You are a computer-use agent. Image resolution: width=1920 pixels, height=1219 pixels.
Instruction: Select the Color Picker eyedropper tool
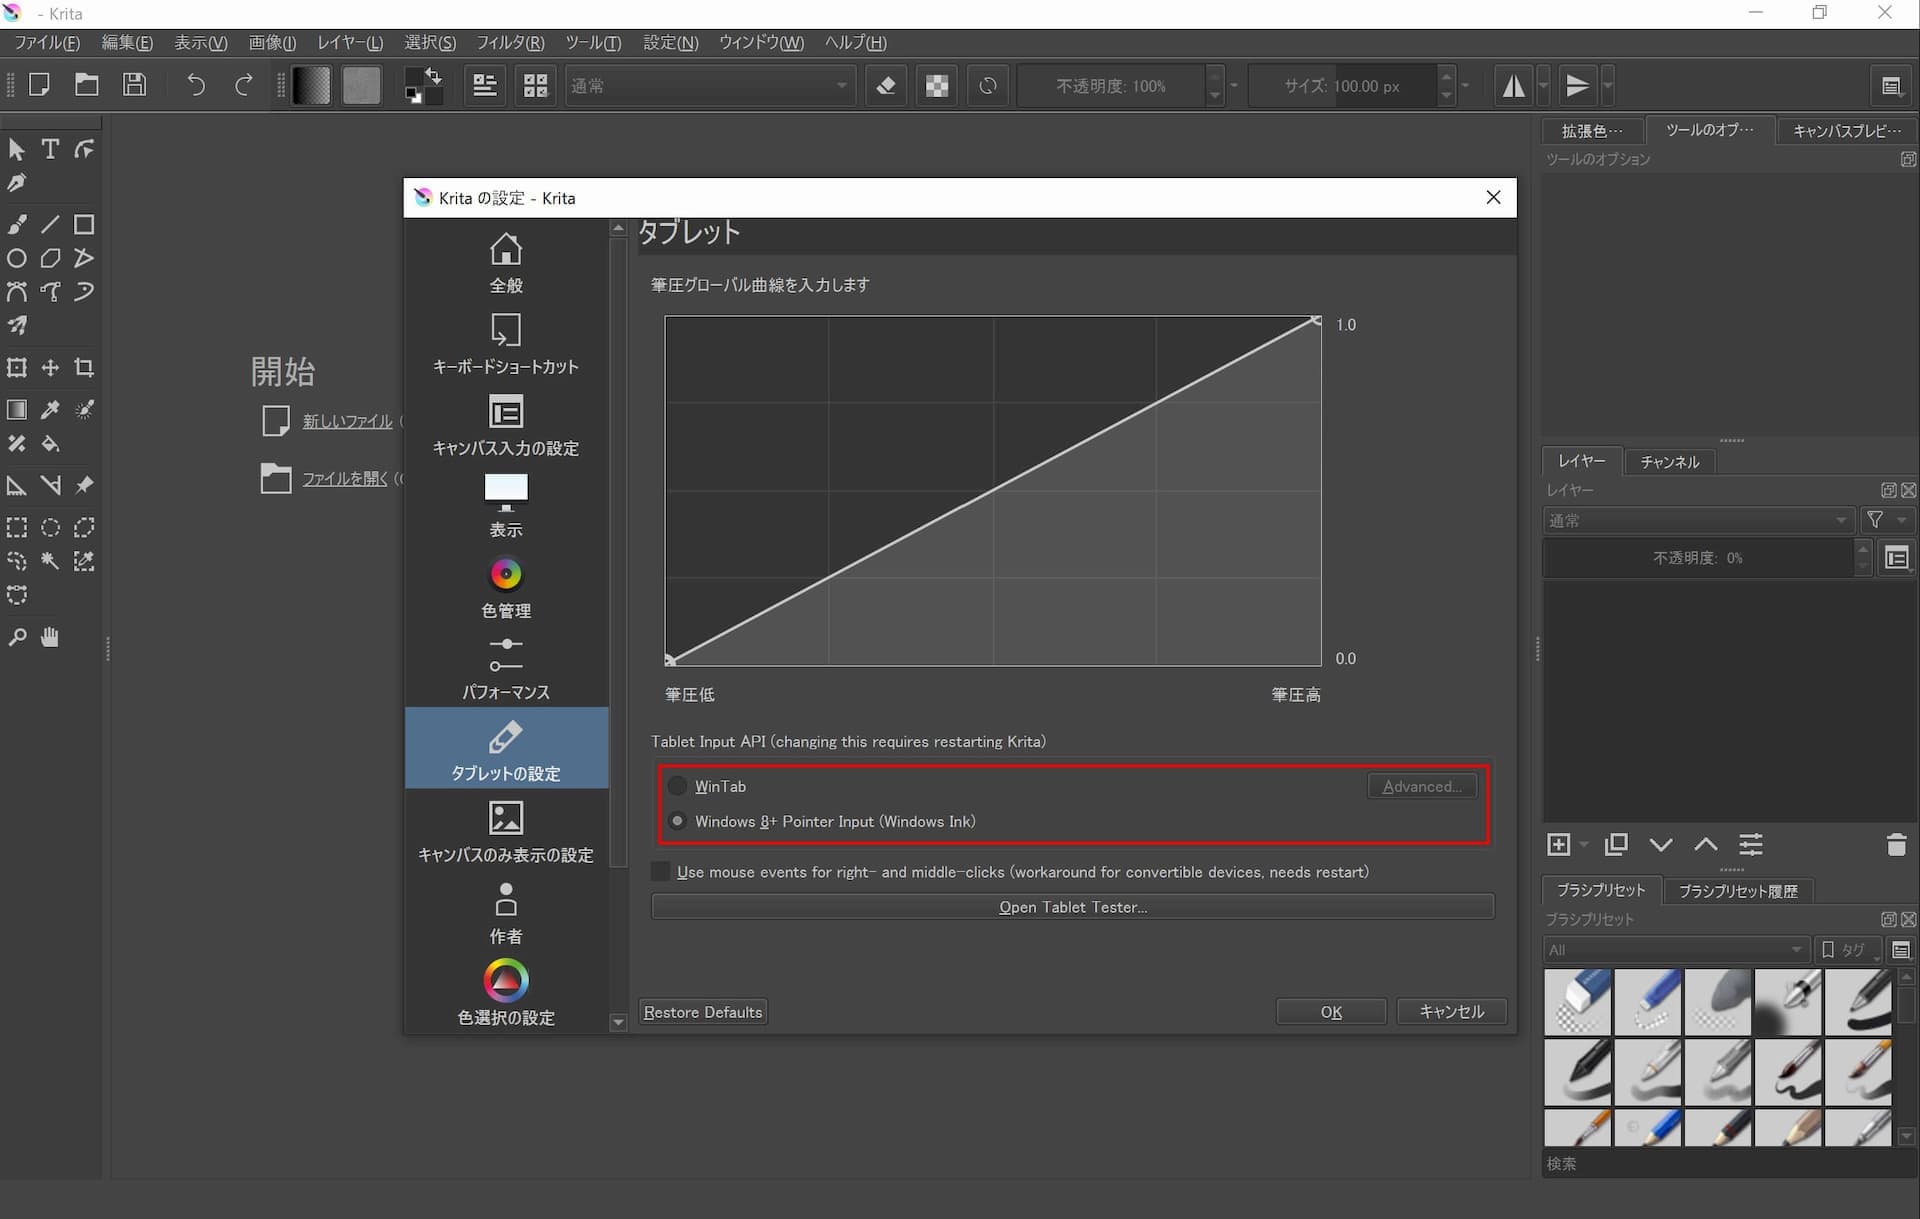click(50, 409)
